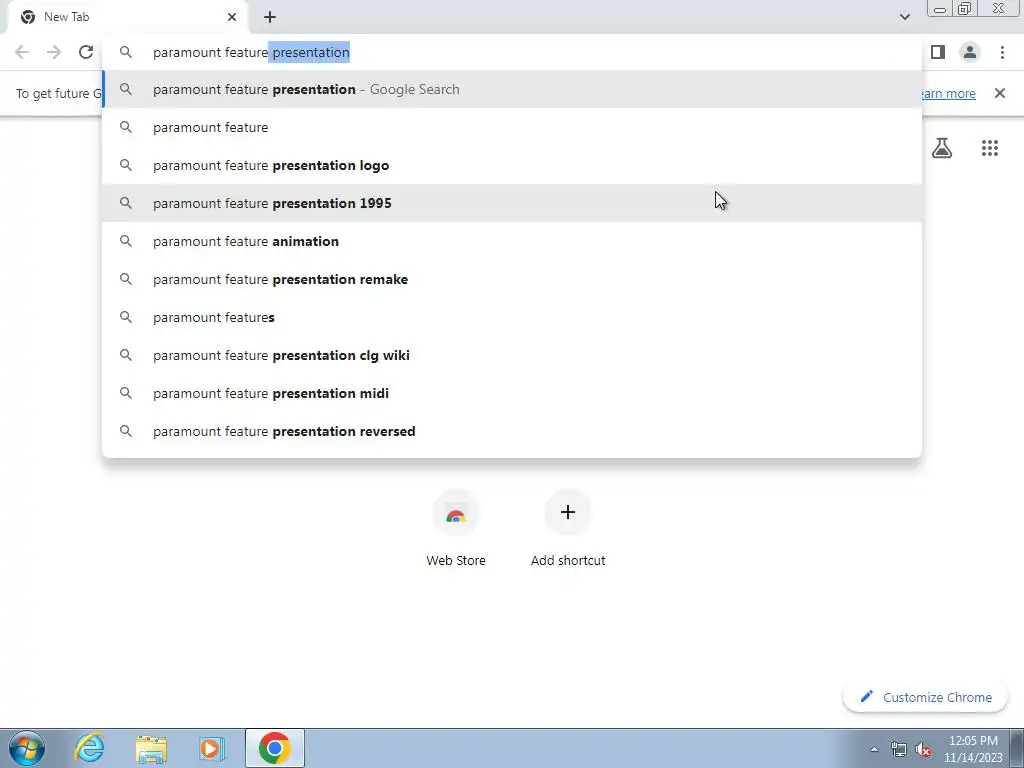1024x768 pixels.
Task: Open the Chrome Labs flask icon
Action: (942, 148)
